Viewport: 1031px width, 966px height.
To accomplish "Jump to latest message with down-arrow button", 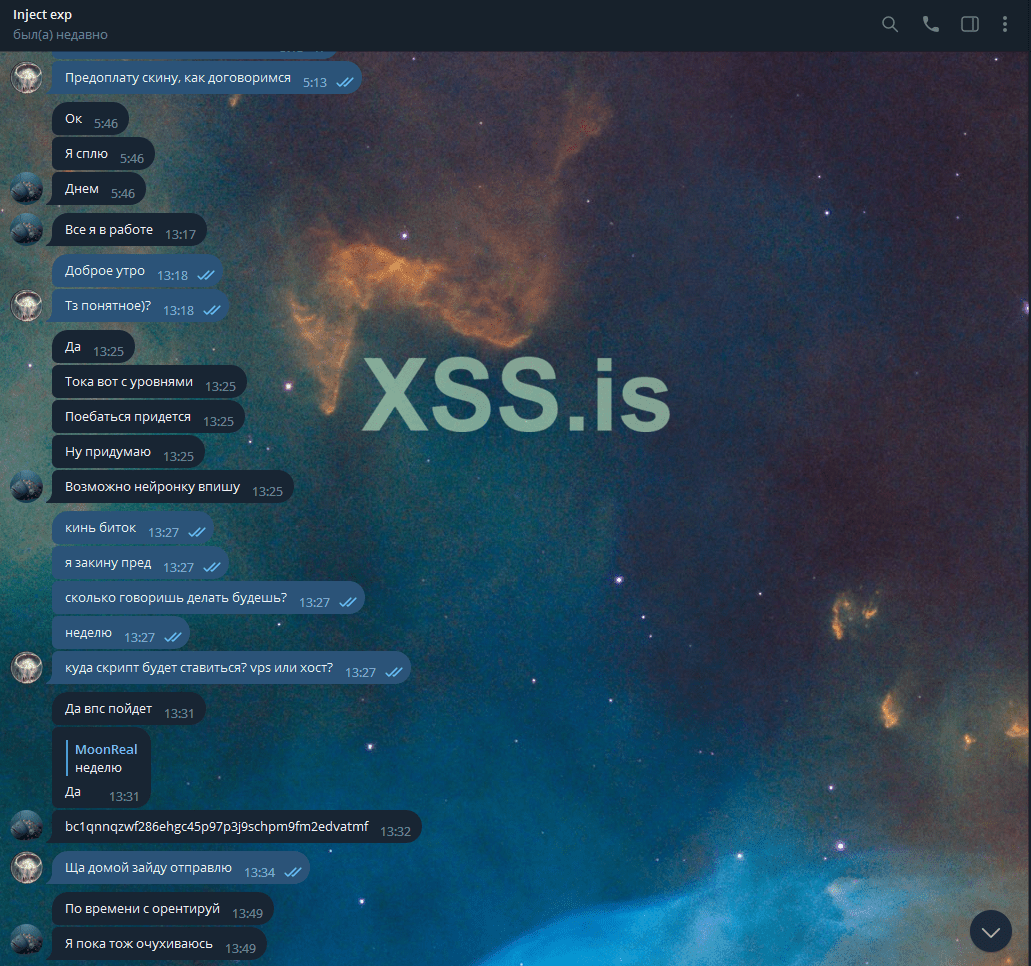I will pos(991,931).
